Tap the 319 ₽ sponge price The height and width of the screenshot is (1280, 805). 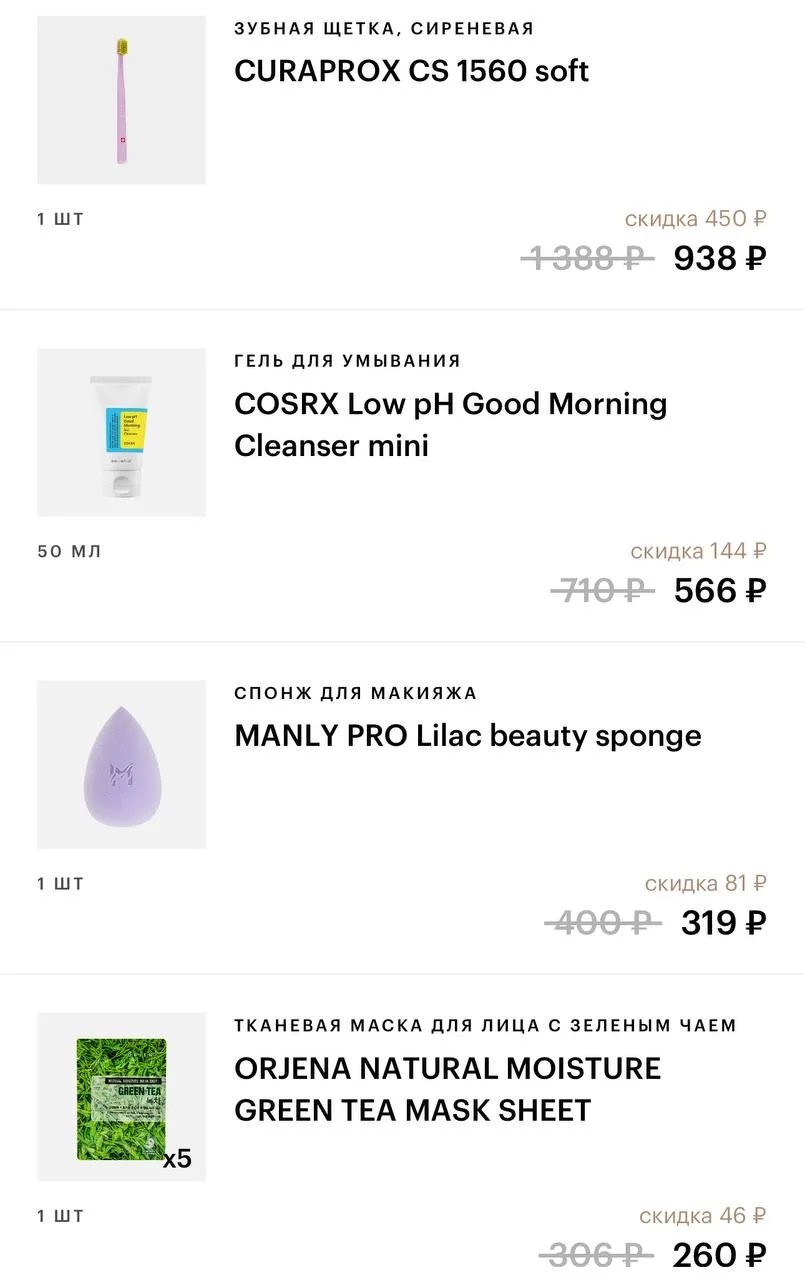724,922
